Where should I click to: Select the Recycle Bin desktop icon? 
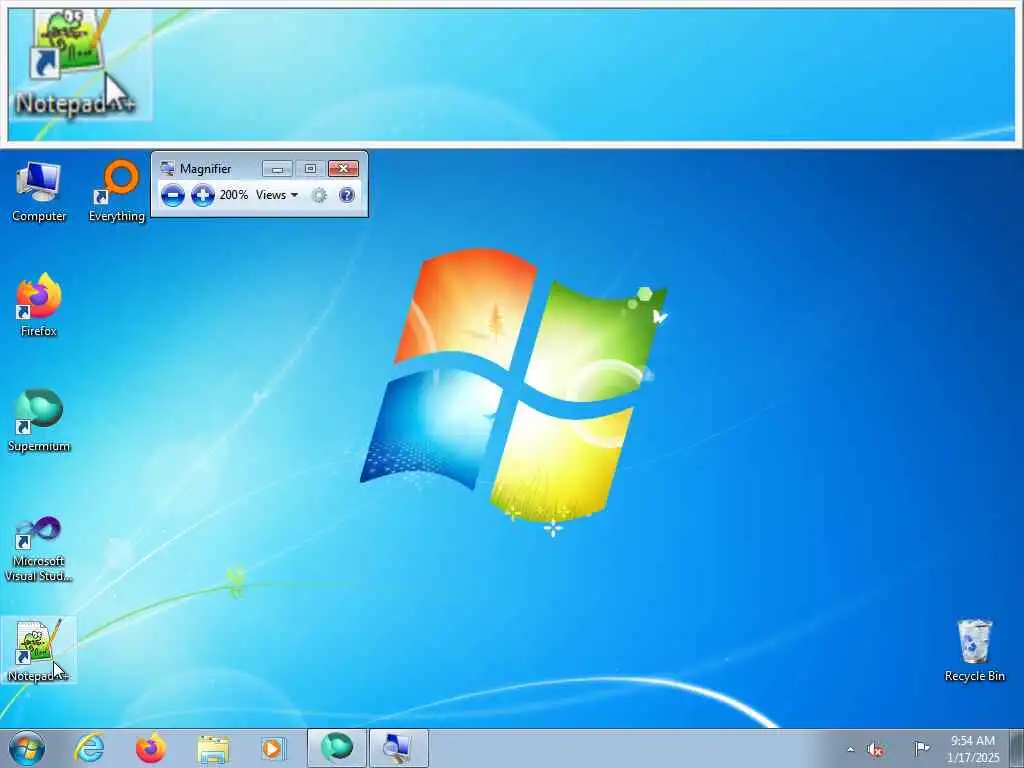coord(974,650)
